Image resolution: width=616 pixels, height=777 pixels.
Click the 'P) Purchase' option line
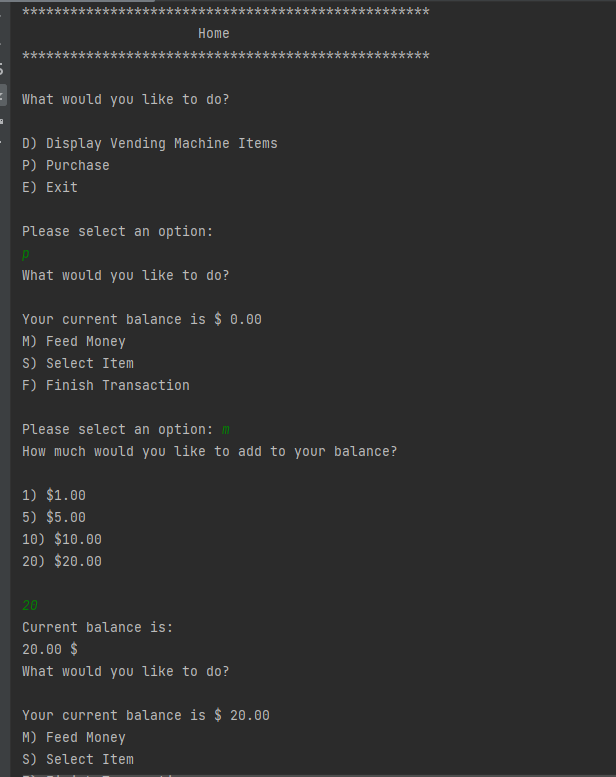tap(66, 165)
